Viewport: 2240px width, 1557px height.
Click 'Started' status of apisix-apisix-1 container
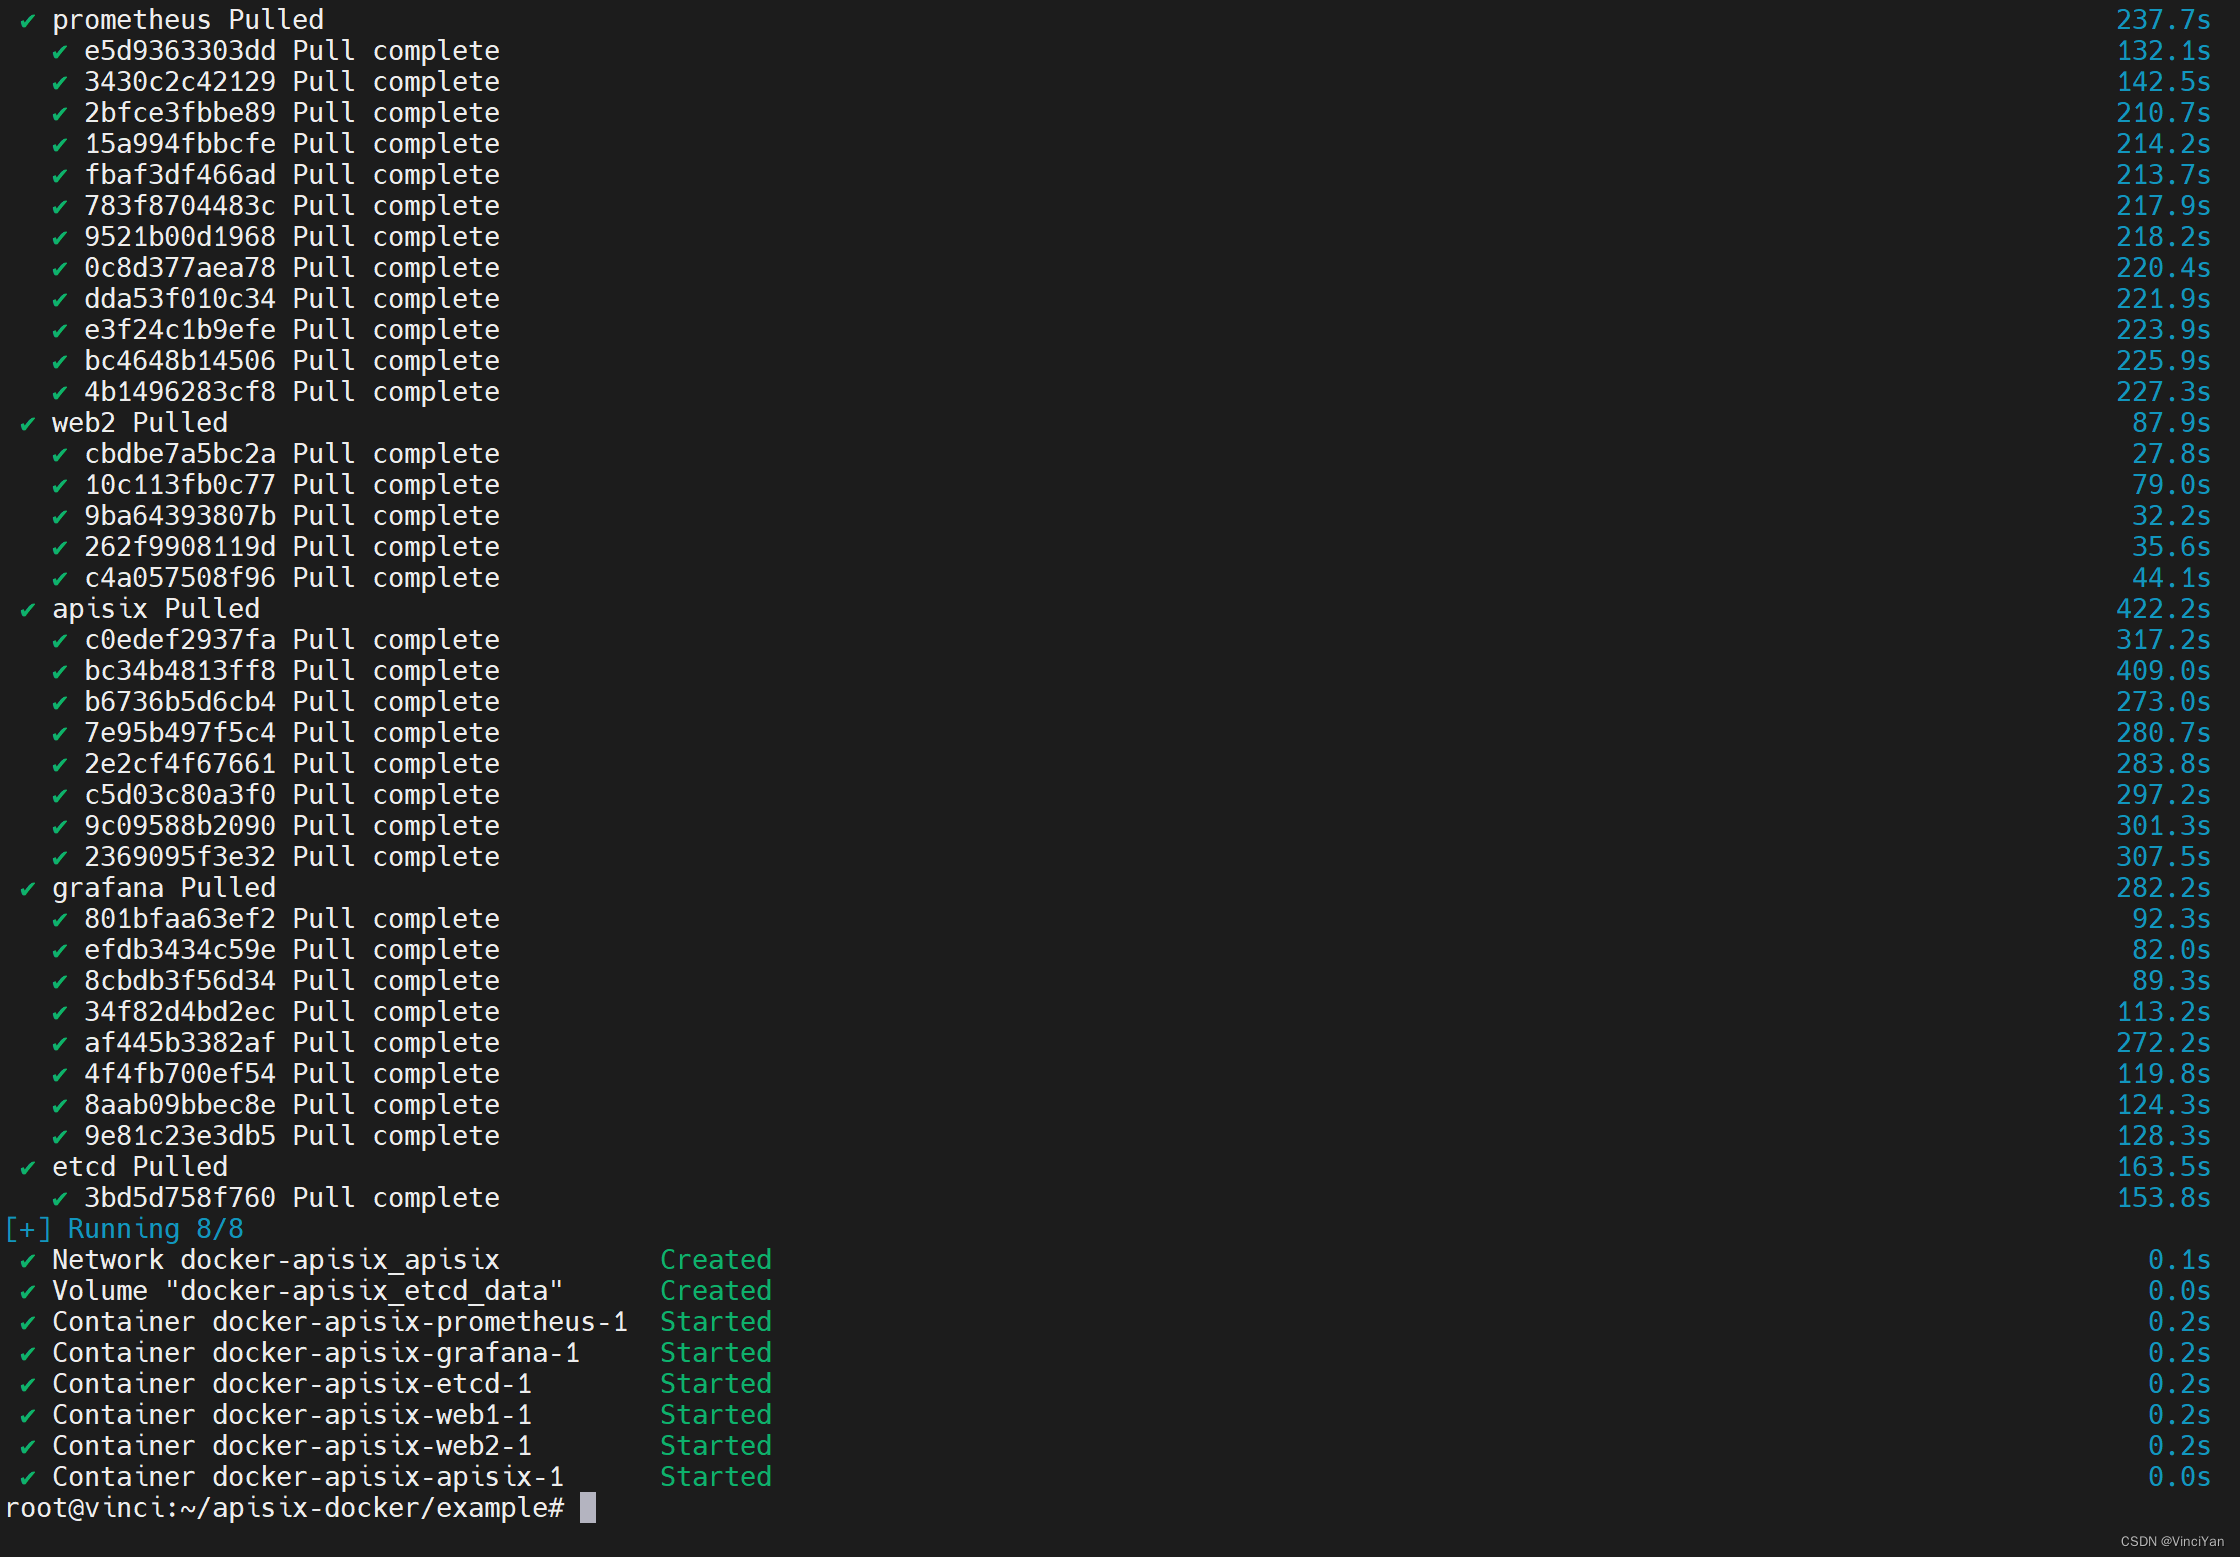coord(716,1477)
